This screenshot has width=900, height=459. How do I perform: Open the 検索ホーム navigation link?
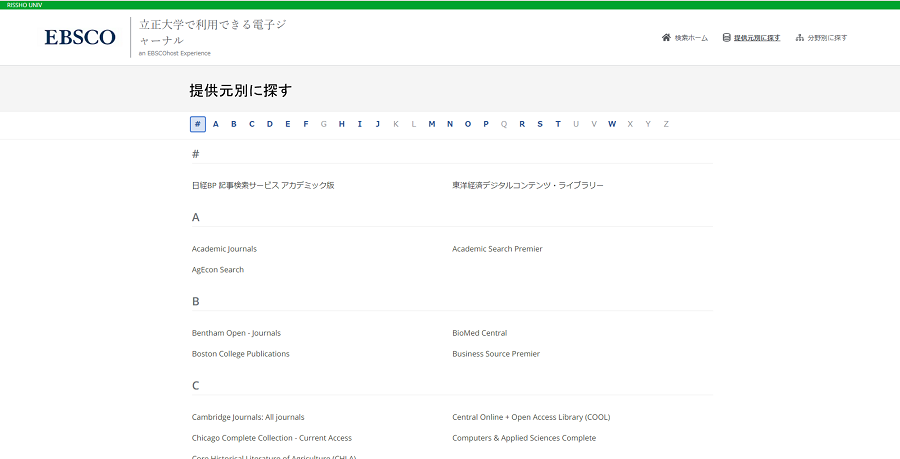pyautogui.click(x=691, y=38)
